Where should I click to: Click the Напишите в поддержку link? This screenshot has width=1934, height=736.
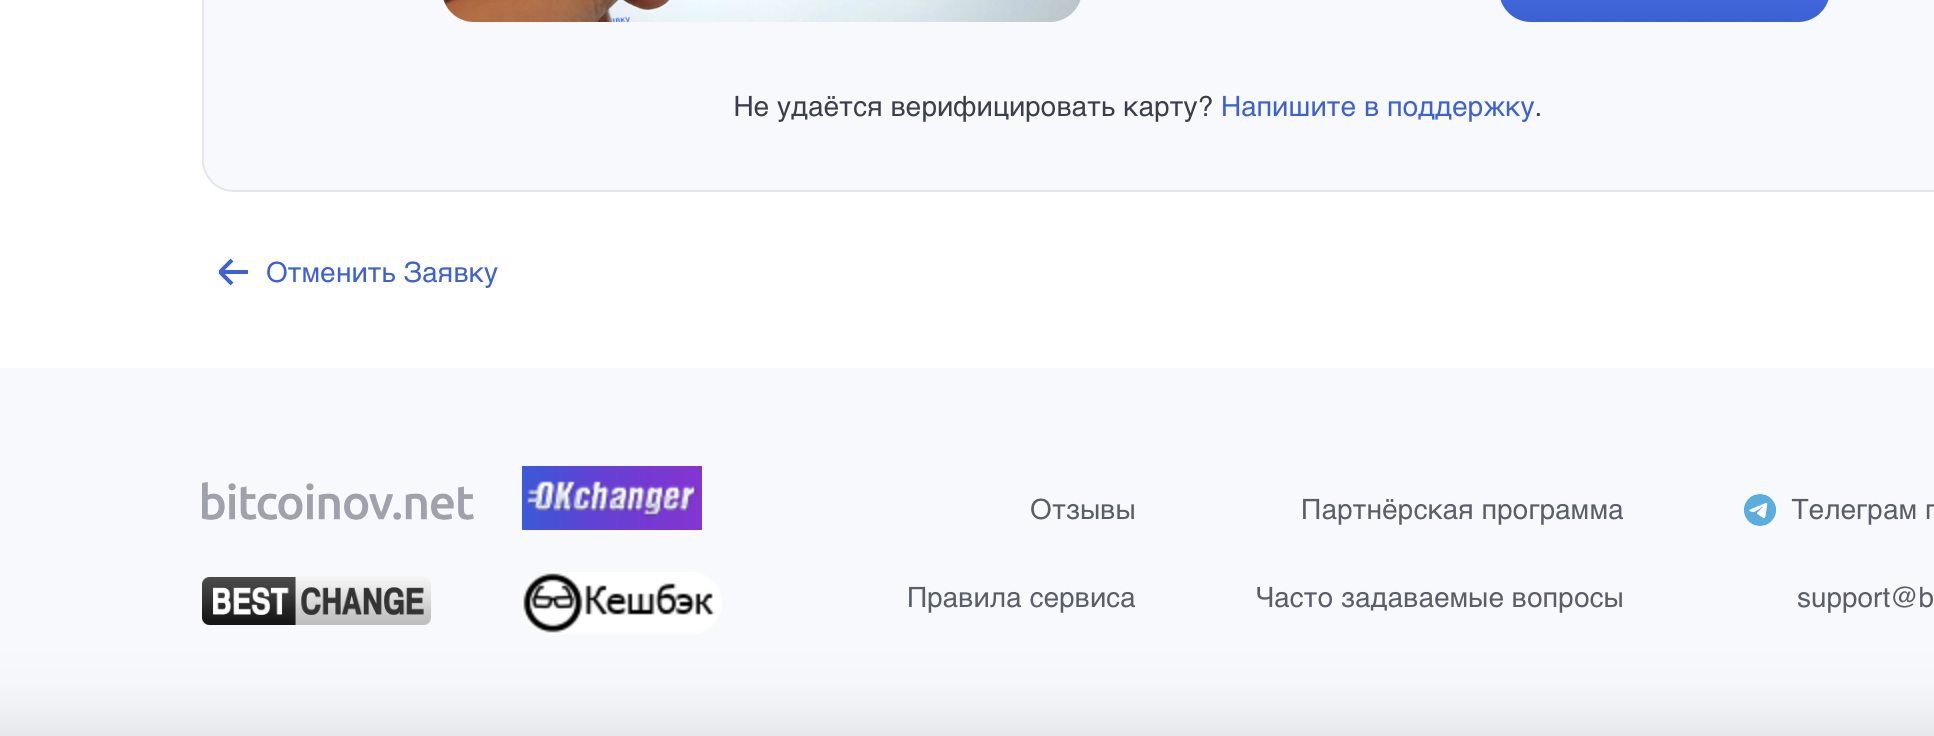point(1377,107)
